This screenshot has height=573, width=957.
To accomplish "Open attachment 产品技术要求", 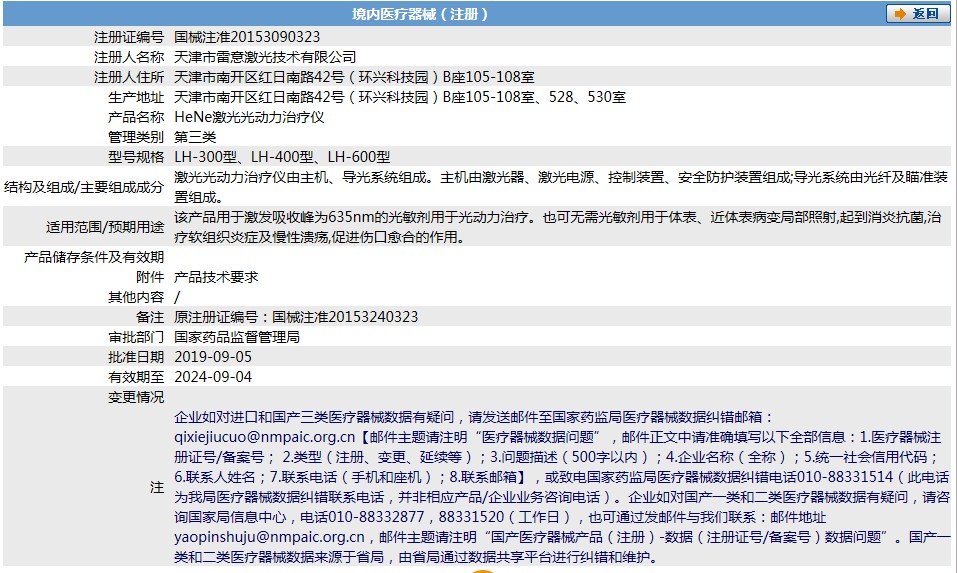I will (216, 277).
